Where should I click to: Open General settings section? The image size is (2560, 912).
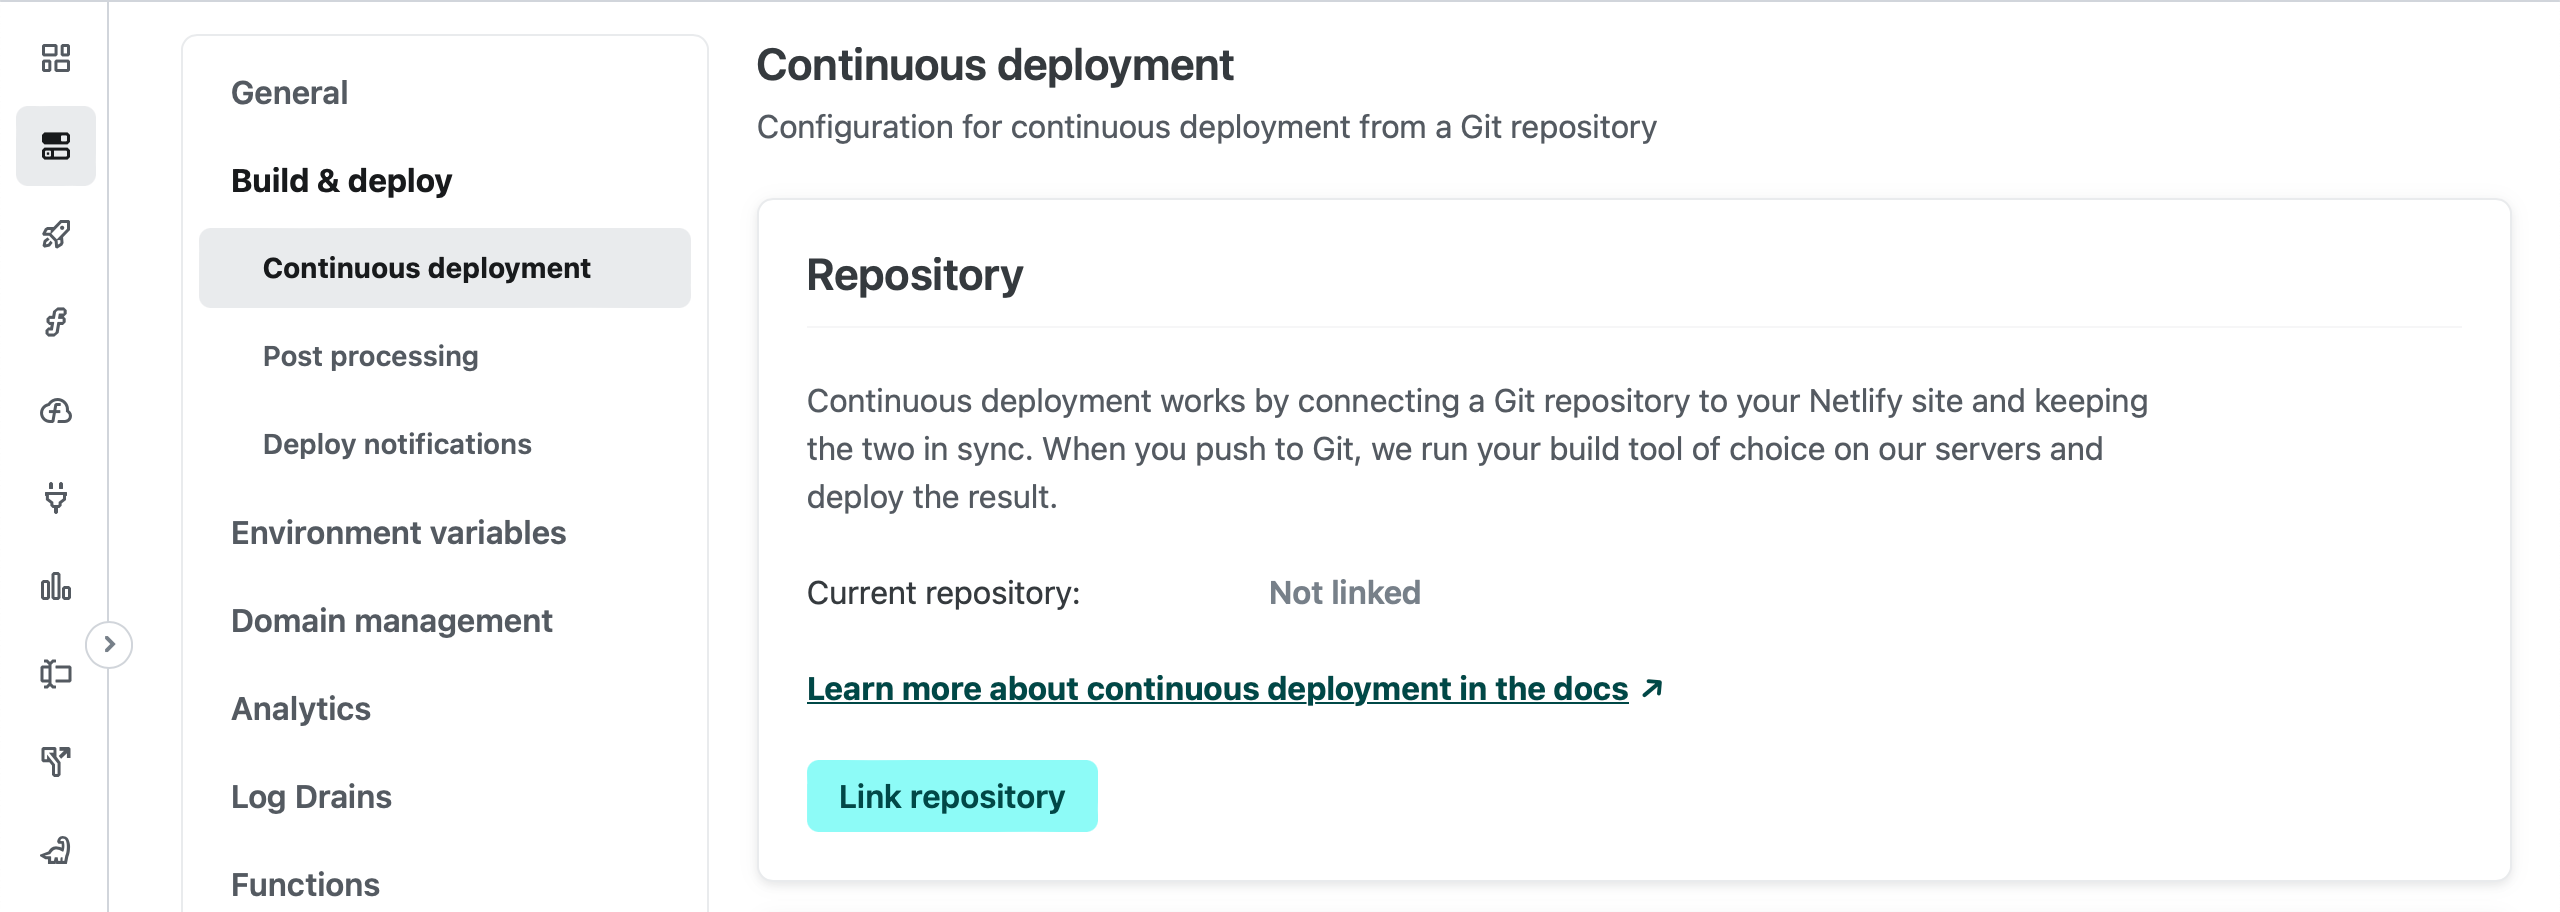point(289,93)
